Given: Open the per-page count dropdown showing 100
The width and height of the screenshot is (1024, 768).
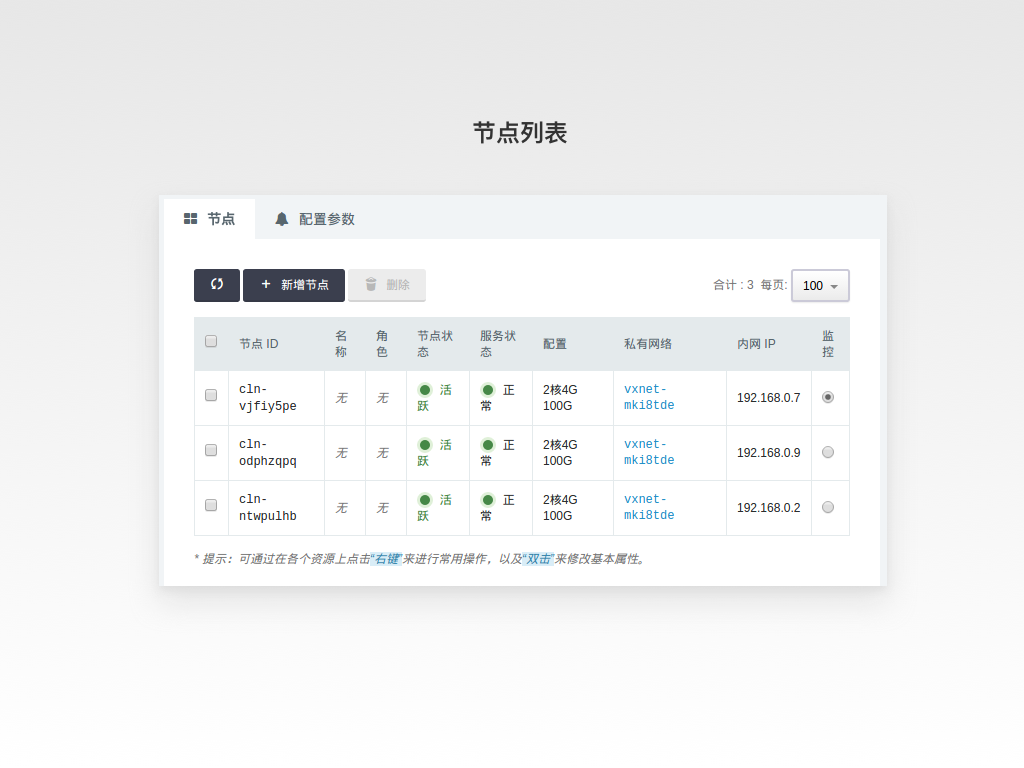Looking at the screenshot, I should (x=820, y=285).
